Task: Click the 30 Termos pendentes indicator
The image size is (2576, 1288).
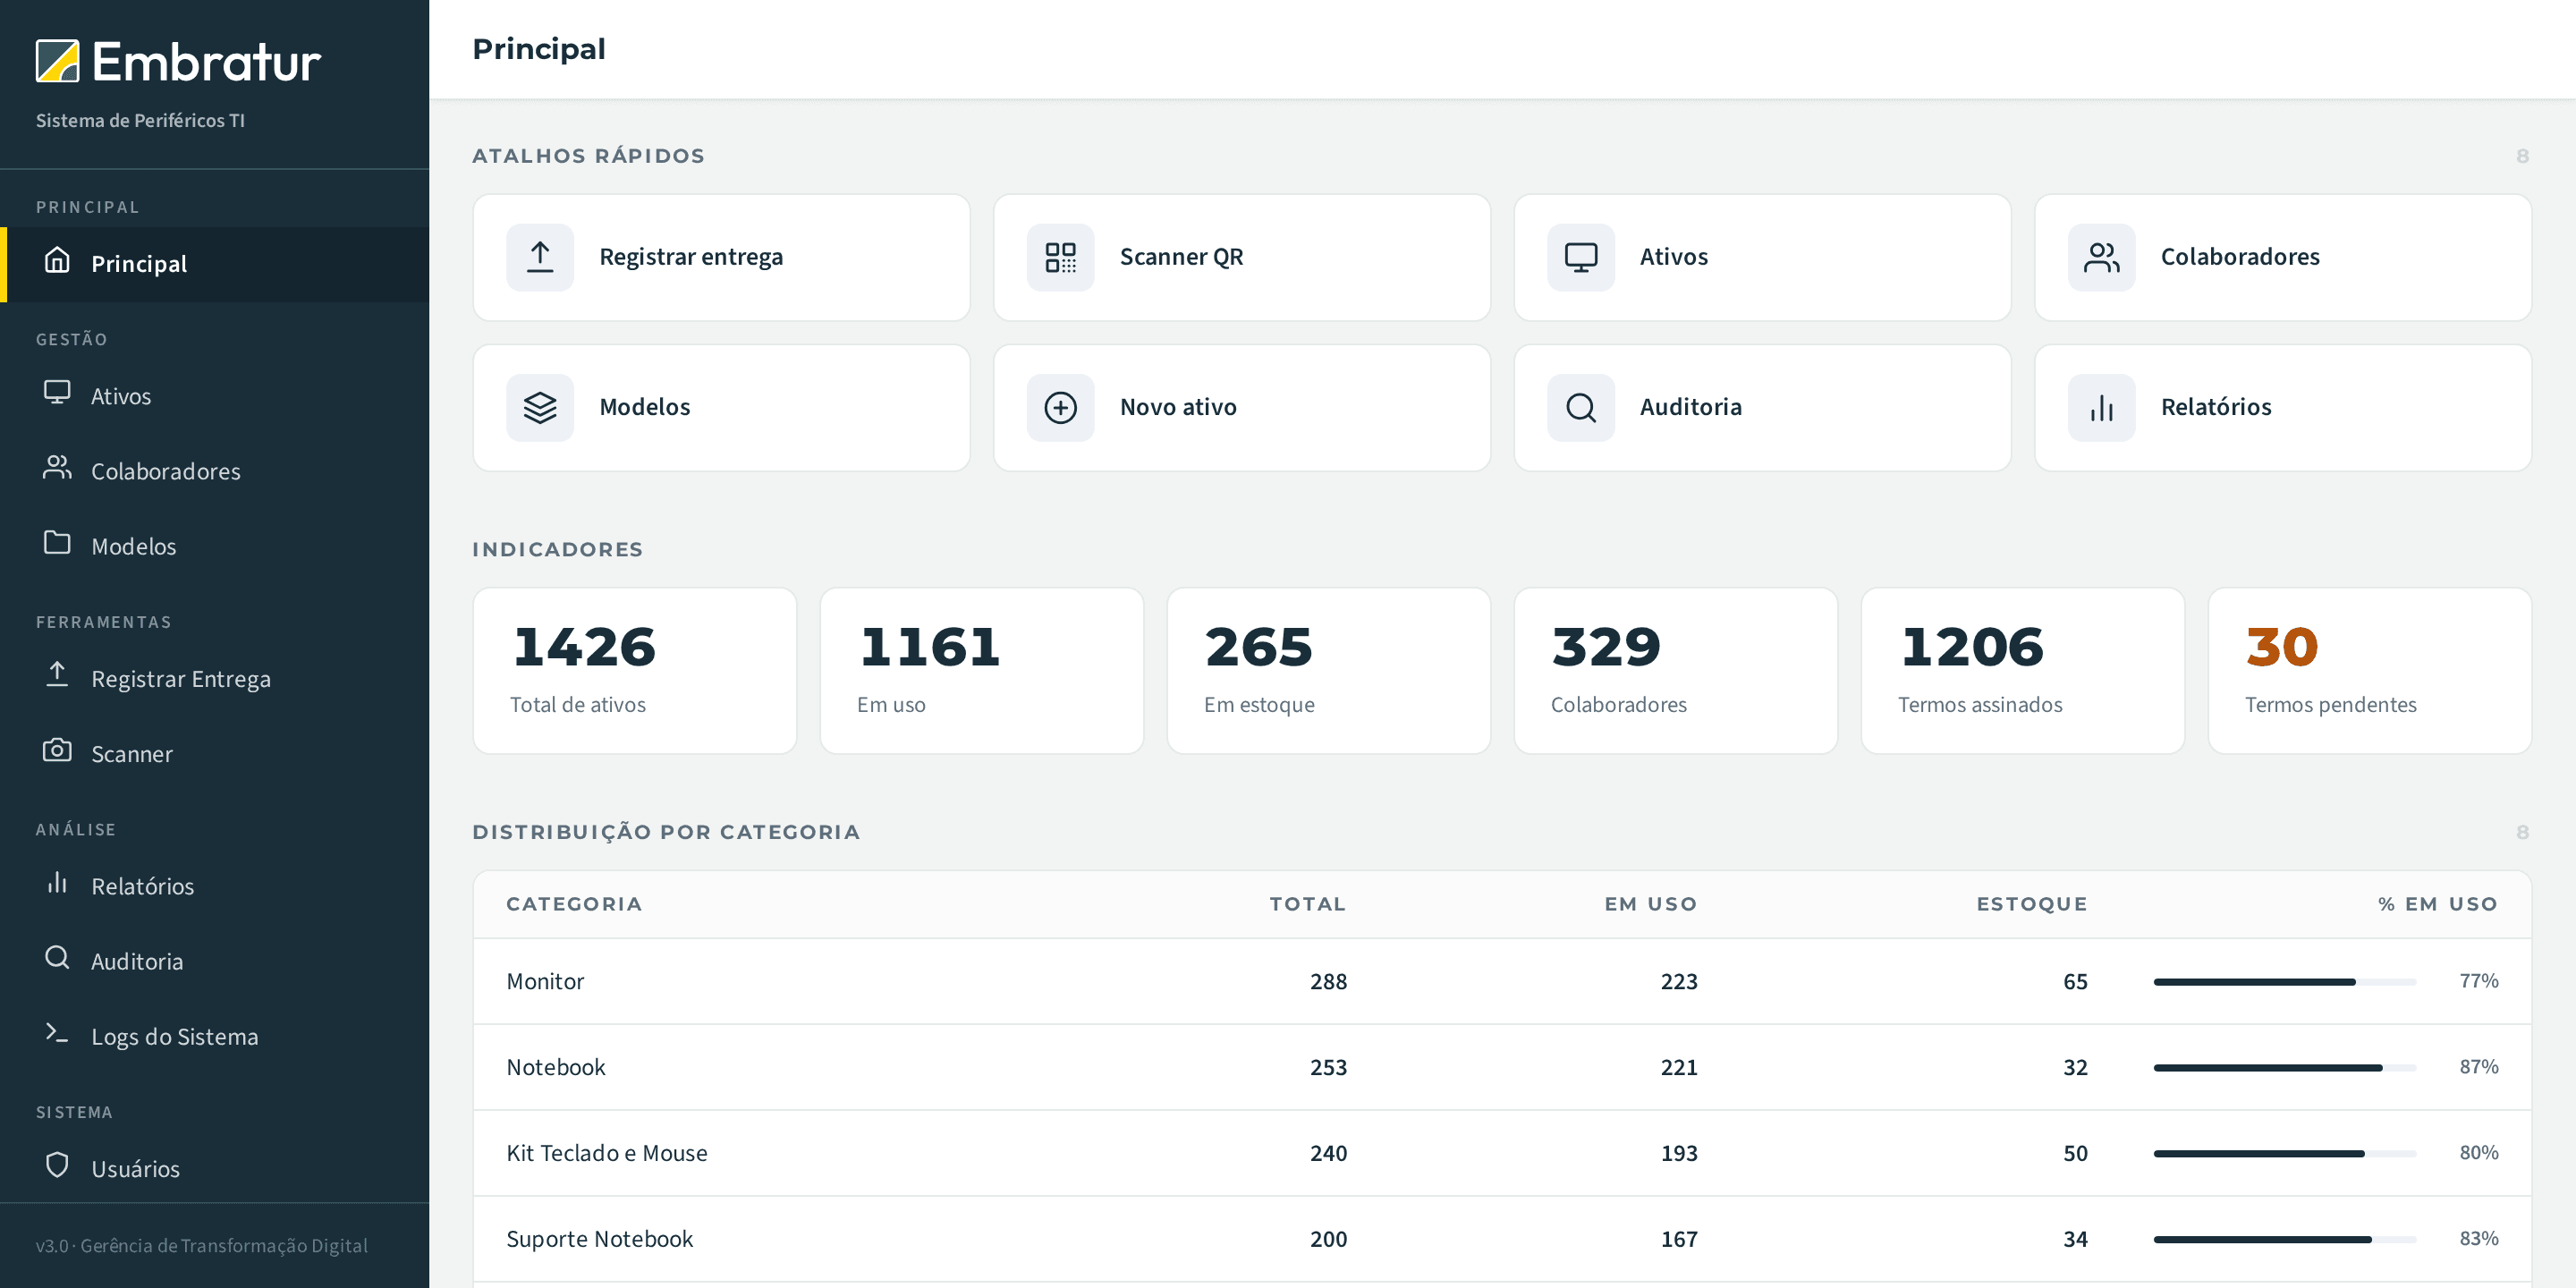Action: pyautogui.click(x=2370, y=670)
